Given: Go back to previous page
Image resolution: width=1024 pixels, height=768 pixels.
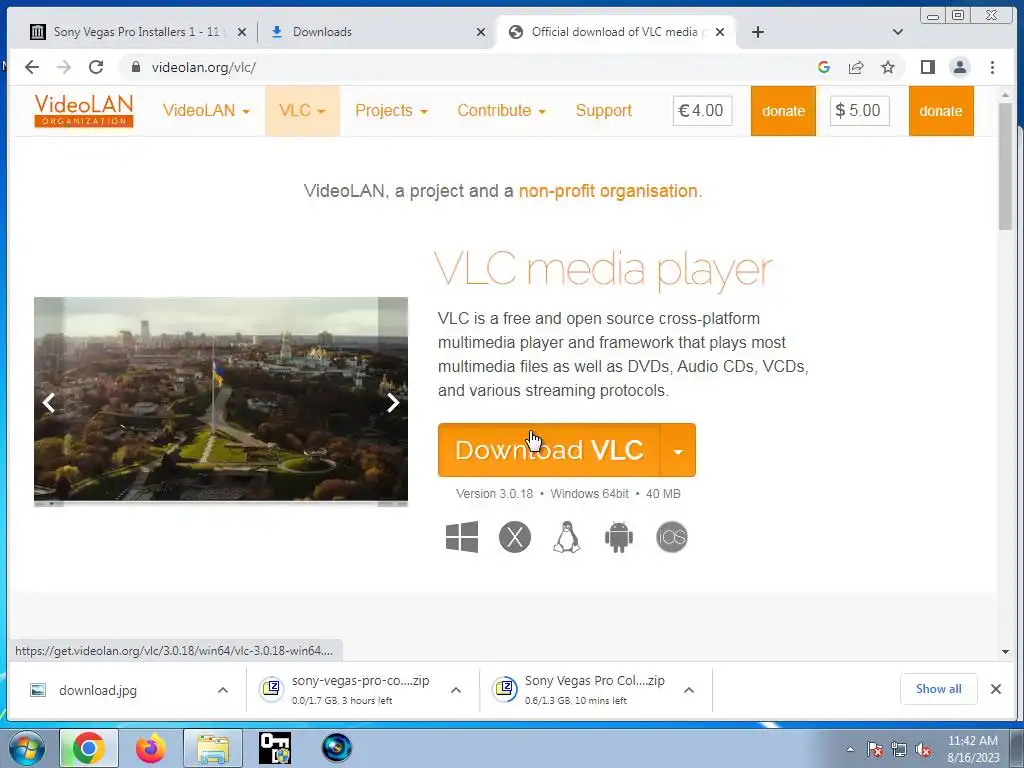Looking at the screenshot, I should pyautogui.click(x=31, y=67).
